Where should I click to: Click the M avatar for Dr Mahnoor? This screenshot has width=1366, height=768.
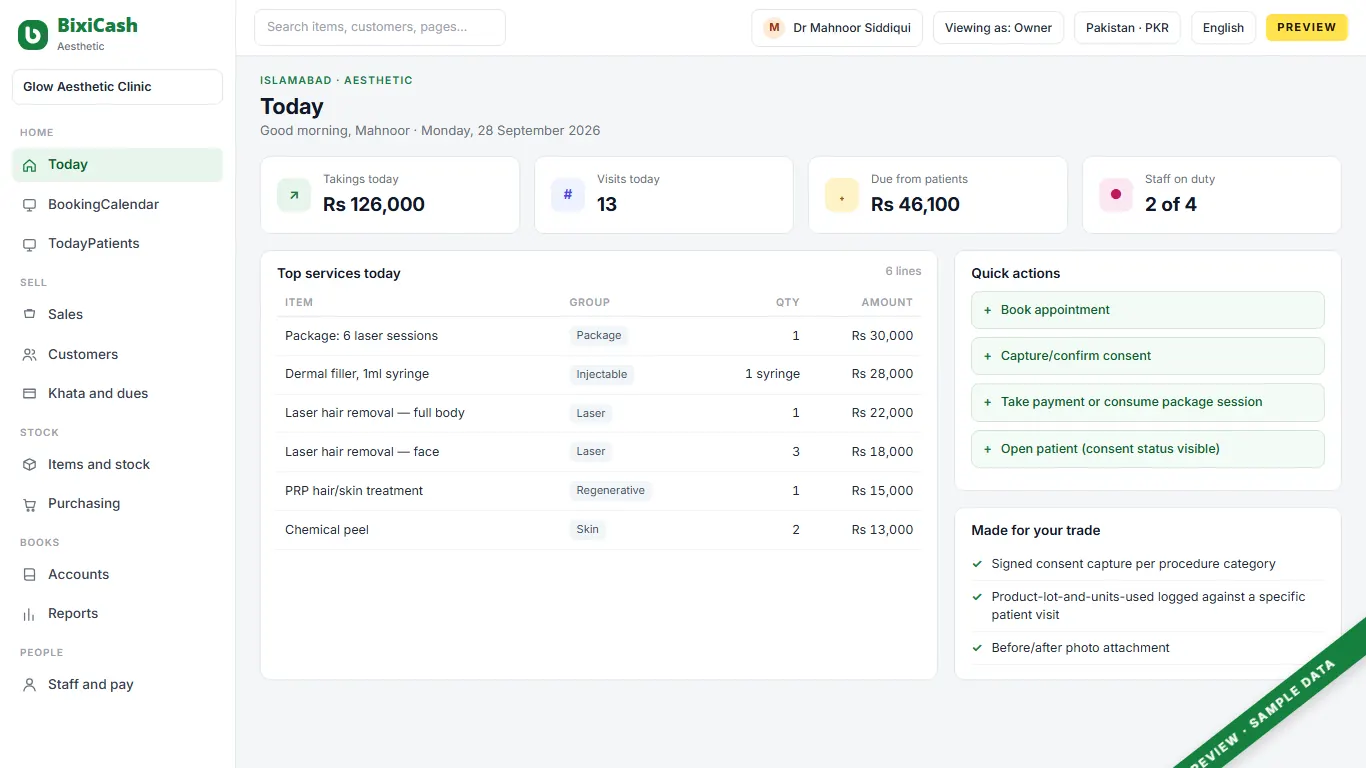point(774,28)
